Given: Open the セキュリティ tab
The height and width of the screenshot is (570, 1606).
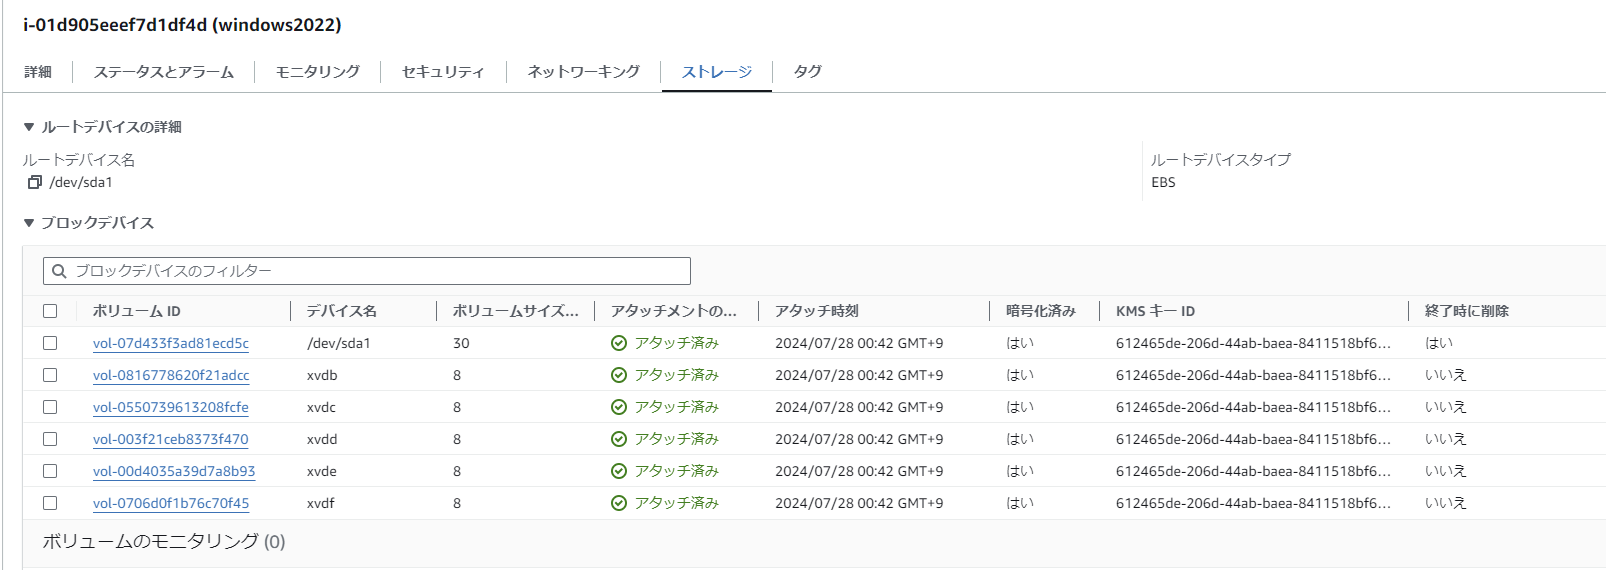Looking at the screenshot, I should 443,72.
